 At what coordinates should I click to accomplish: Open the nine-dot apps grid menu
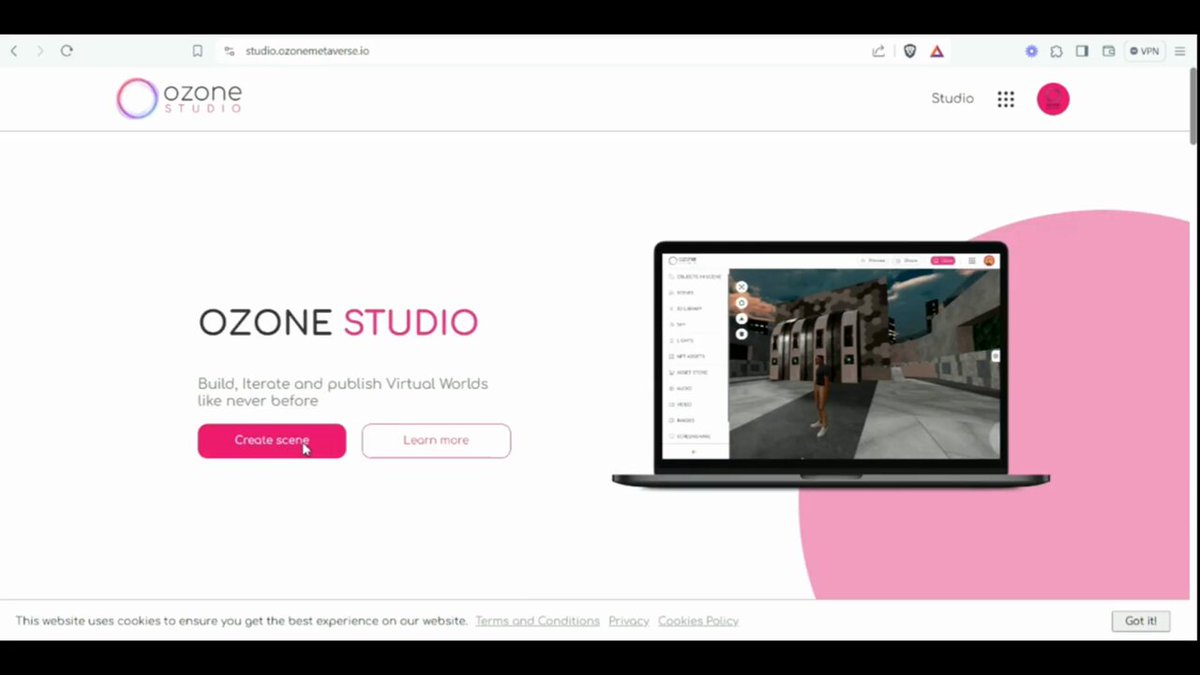click(x=1006, y=99)
